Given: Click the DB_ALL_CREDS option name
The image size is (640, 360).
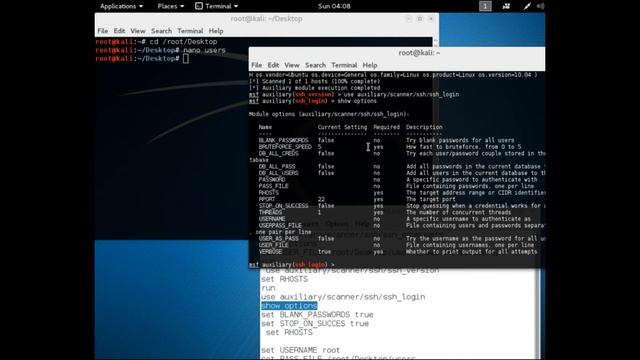Looking at the screenshot, I should pos(278,153).
